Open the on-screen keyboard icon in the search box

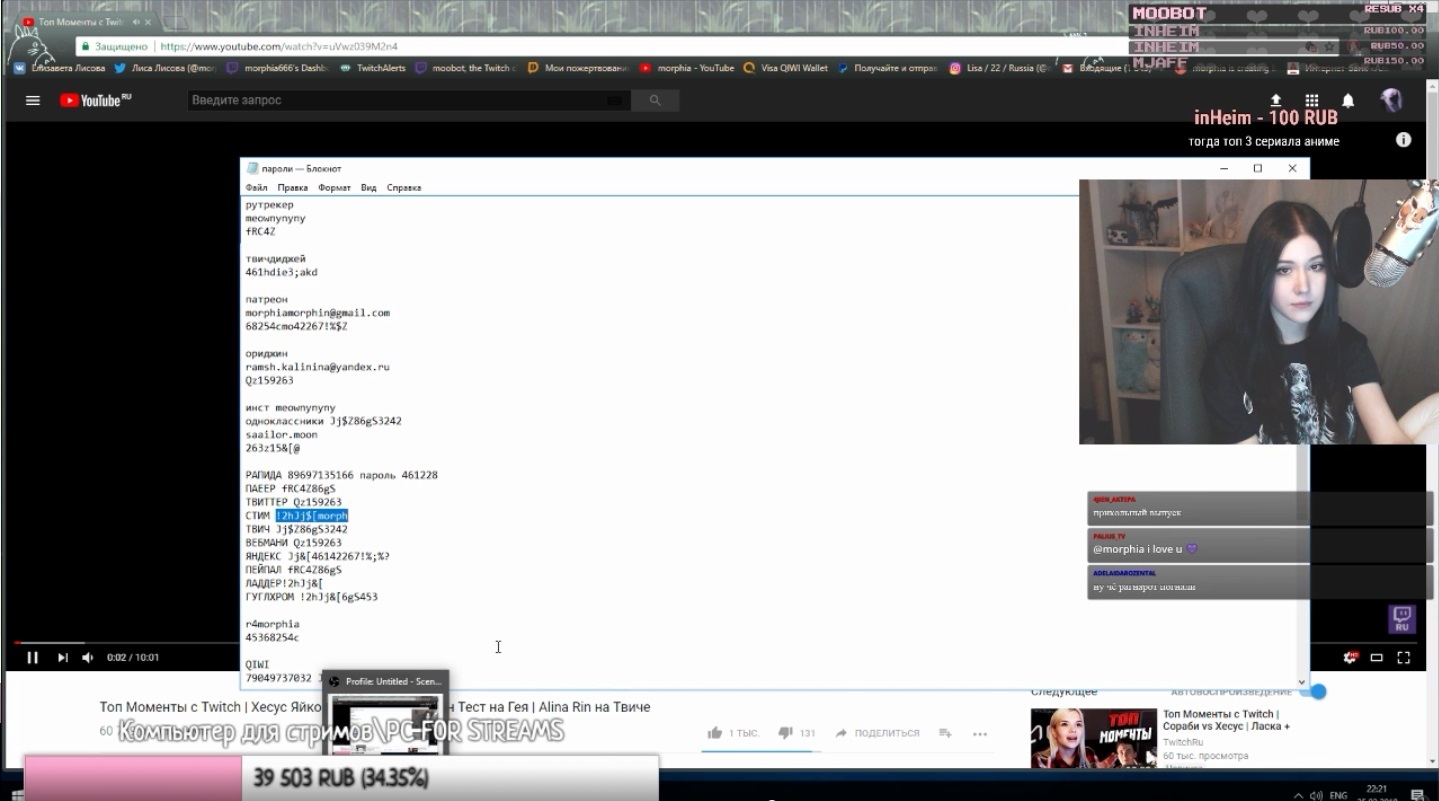(616, 100)
